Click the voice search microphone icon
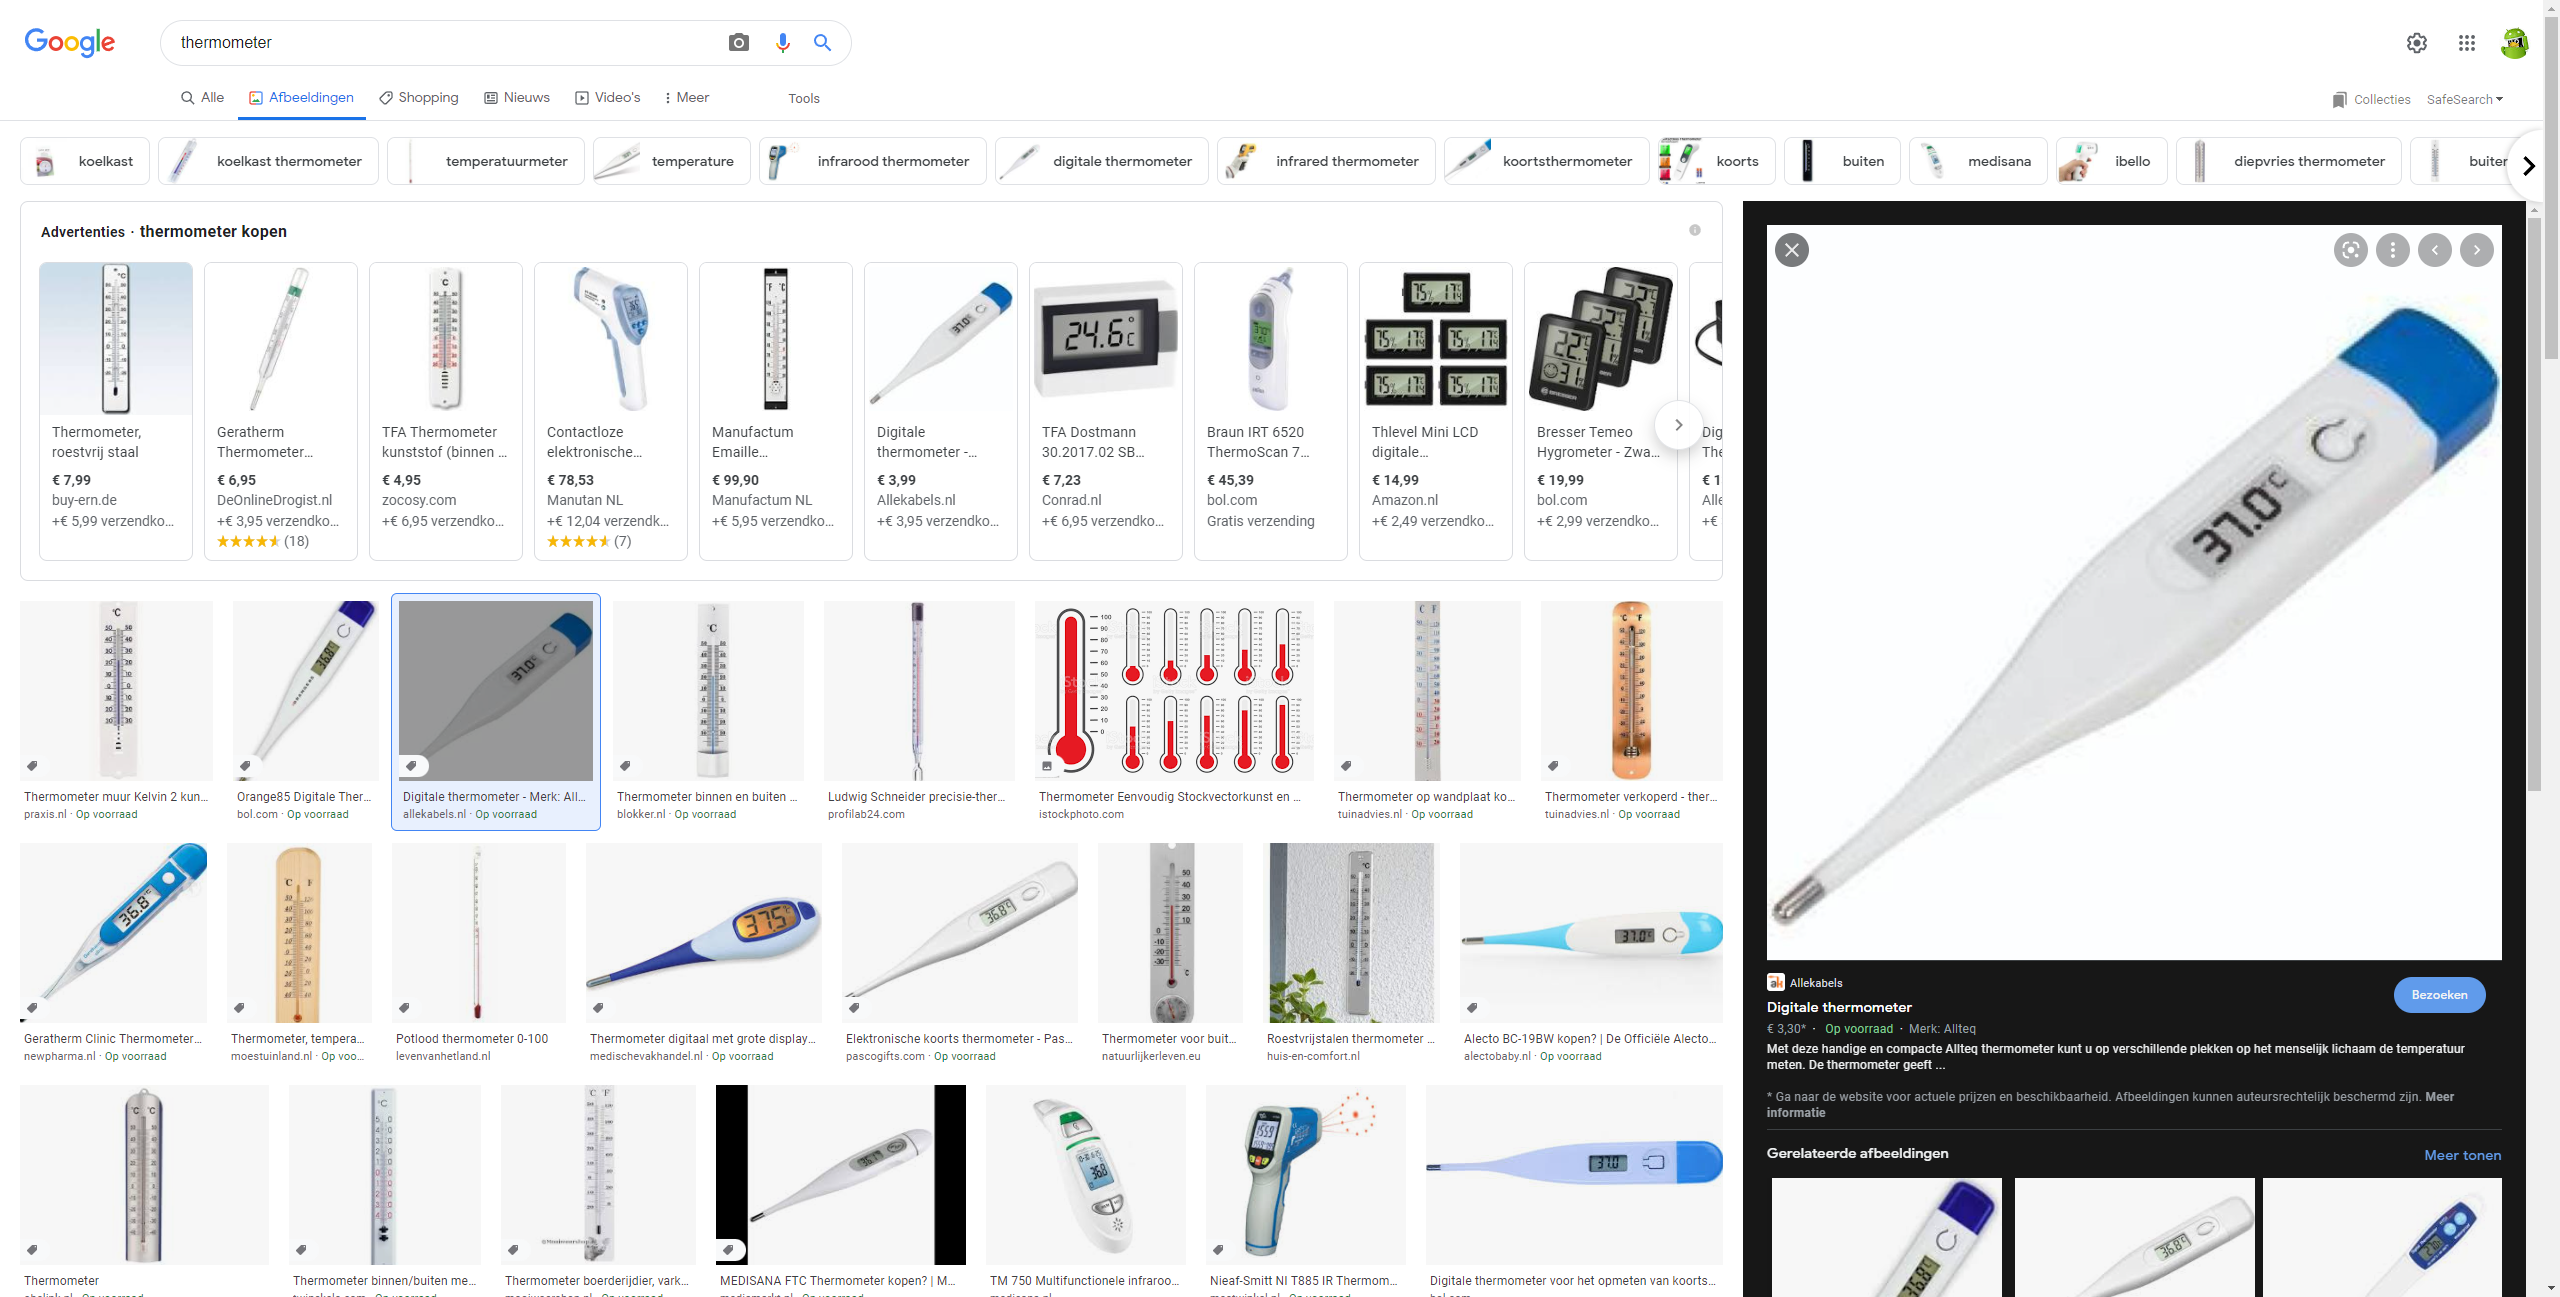2560x1297 pixels. 782,43
